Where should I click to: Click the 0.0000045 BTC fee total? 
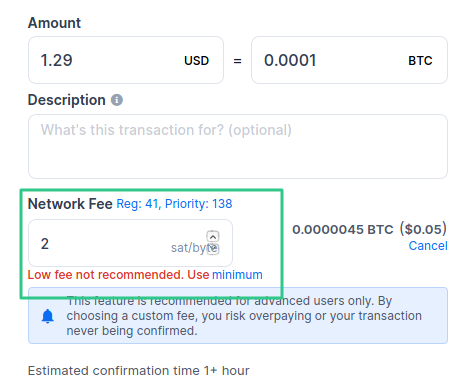[343, 230]
